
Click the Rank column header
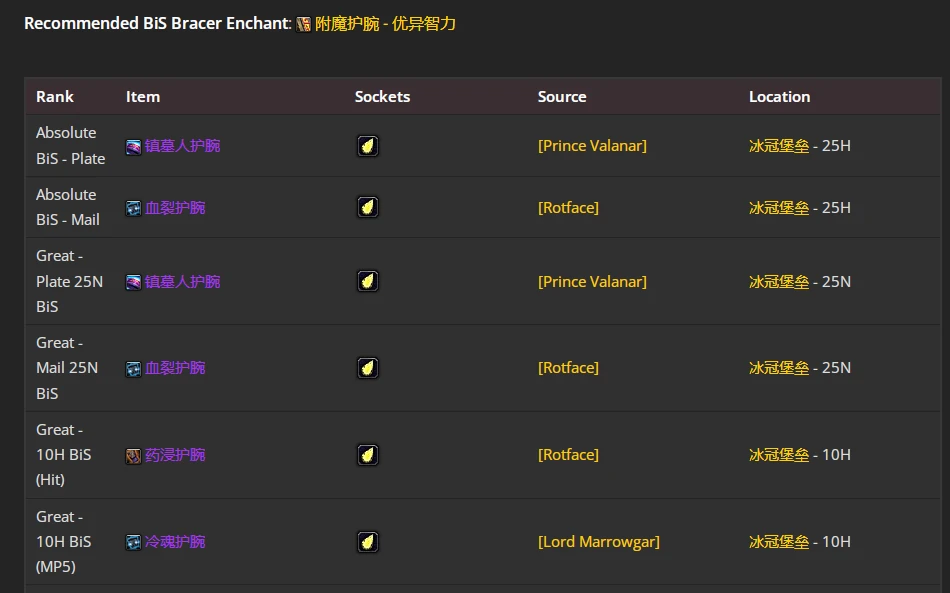(x=55, y=97)
